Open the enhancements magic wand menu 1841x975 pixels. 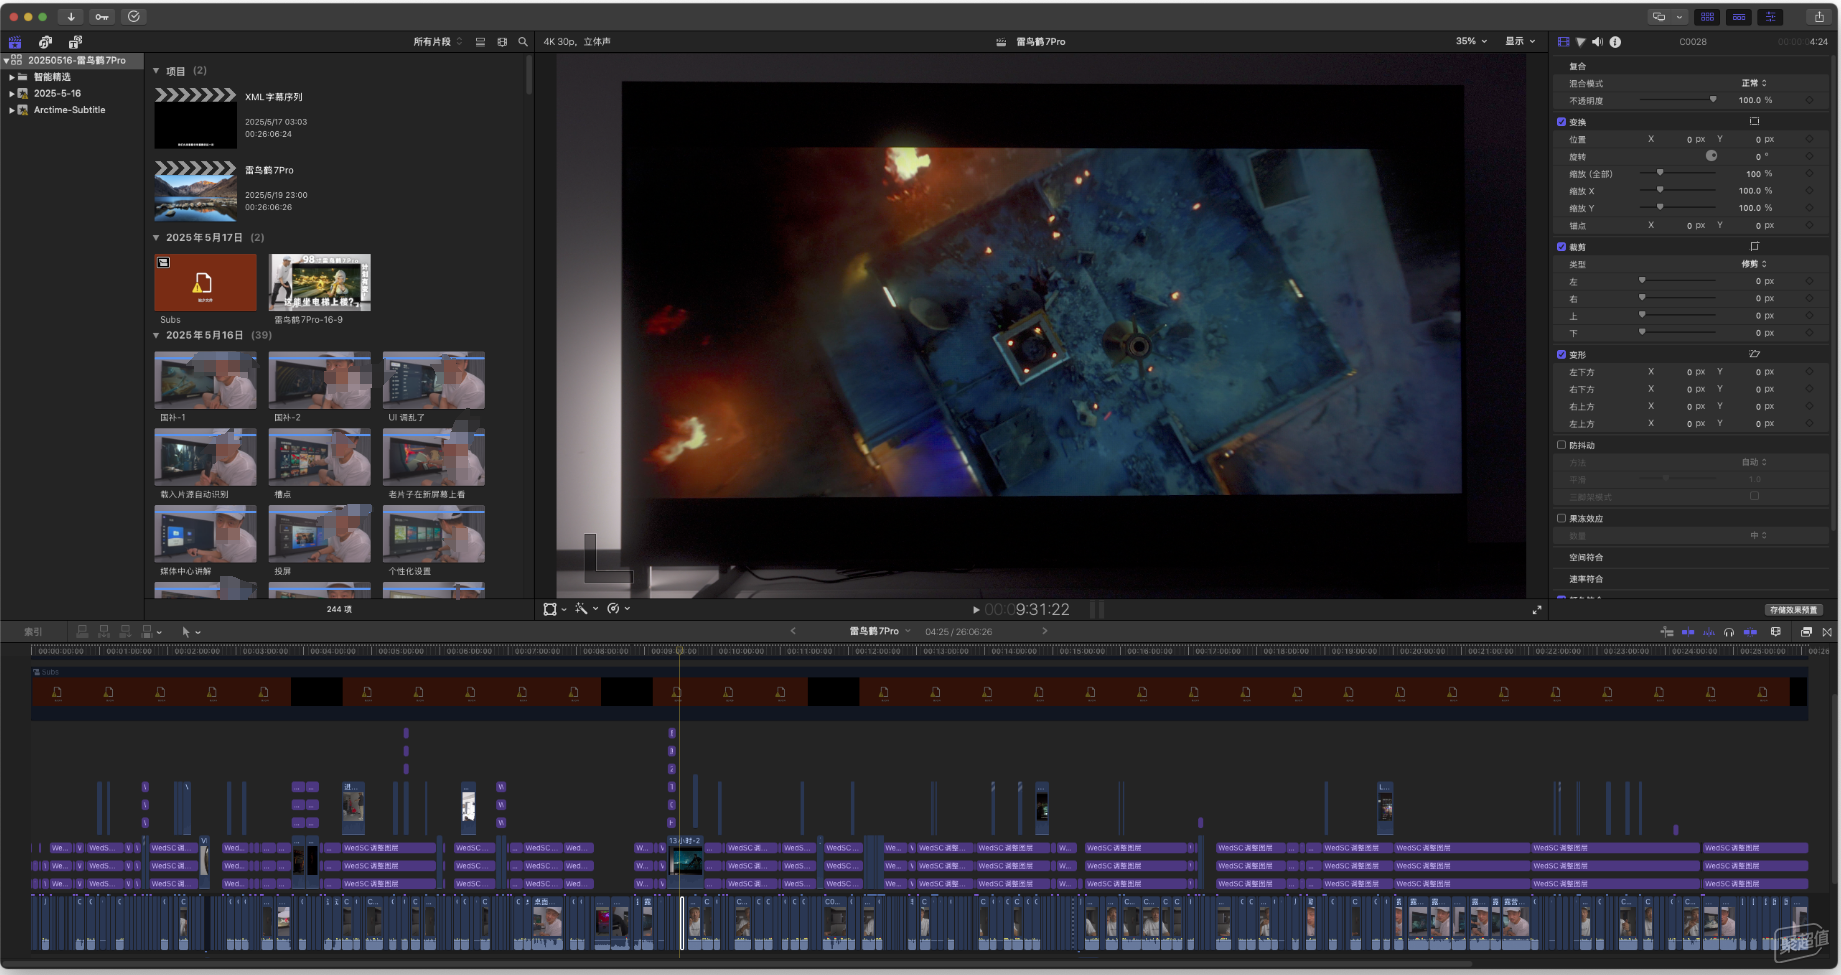586,609
